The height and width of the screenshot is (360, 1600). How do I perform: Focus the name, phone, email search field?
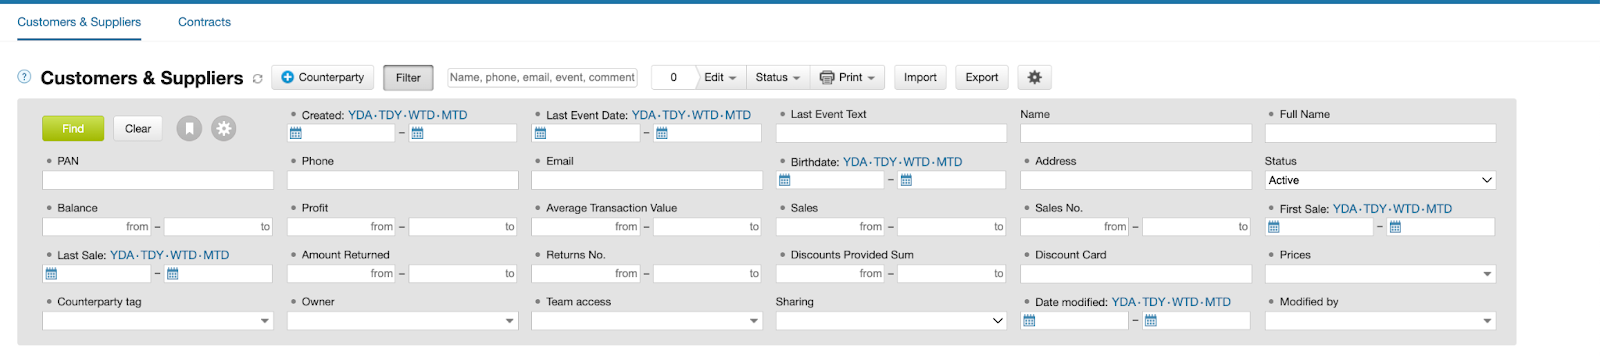542,77
